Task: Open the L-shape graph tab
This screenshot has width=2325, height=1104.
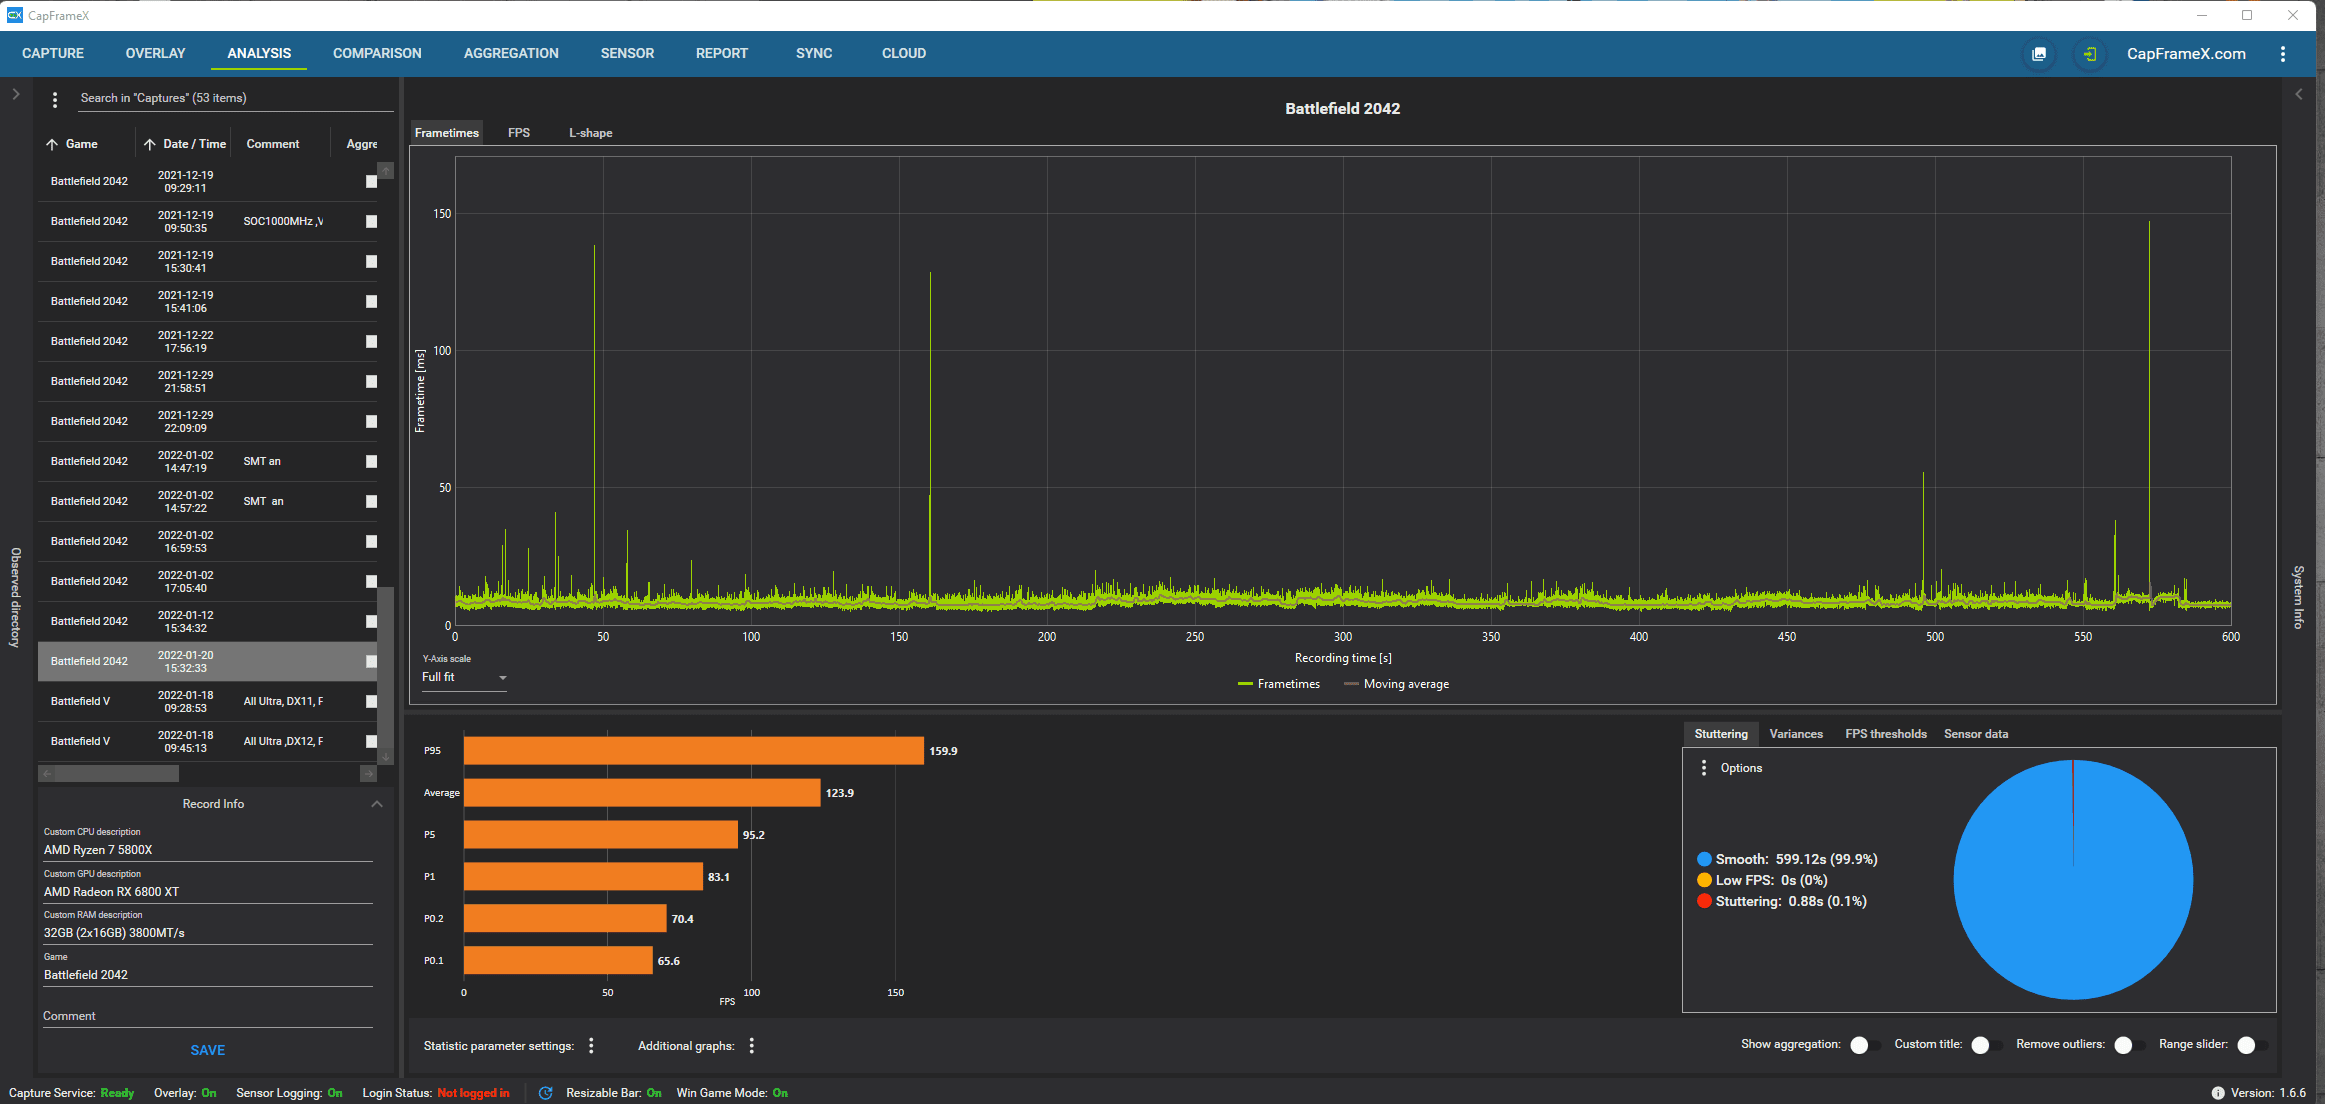Action: pos(590,133)
